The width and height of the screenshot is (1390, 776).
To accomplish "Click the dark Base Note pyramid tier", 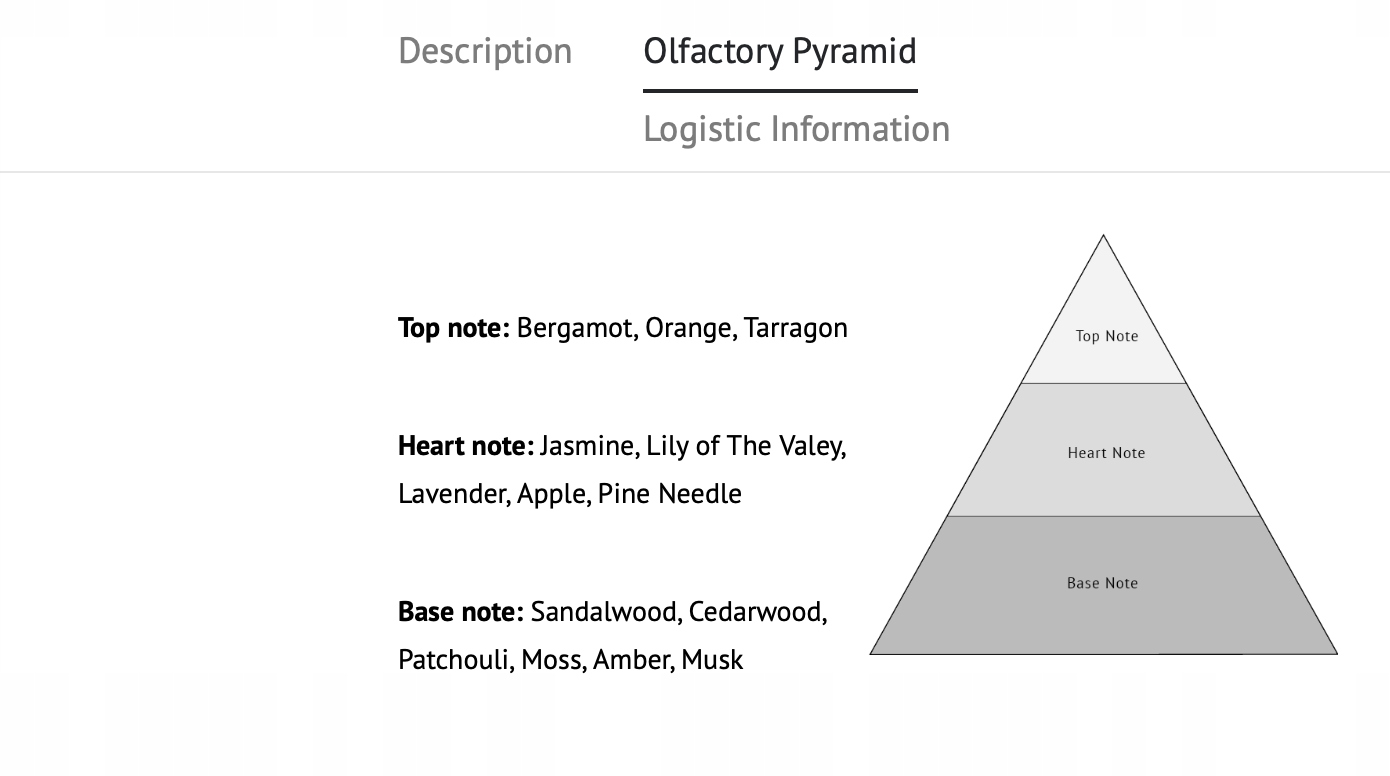I will point(1102,583).
